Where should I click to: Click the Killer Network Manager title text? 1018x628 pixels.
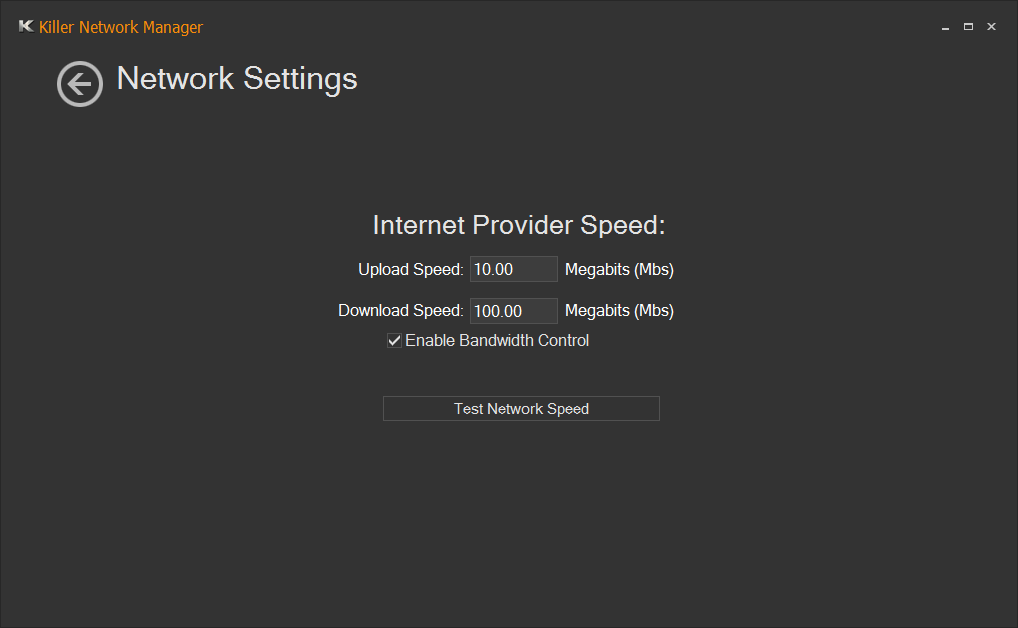121,27
